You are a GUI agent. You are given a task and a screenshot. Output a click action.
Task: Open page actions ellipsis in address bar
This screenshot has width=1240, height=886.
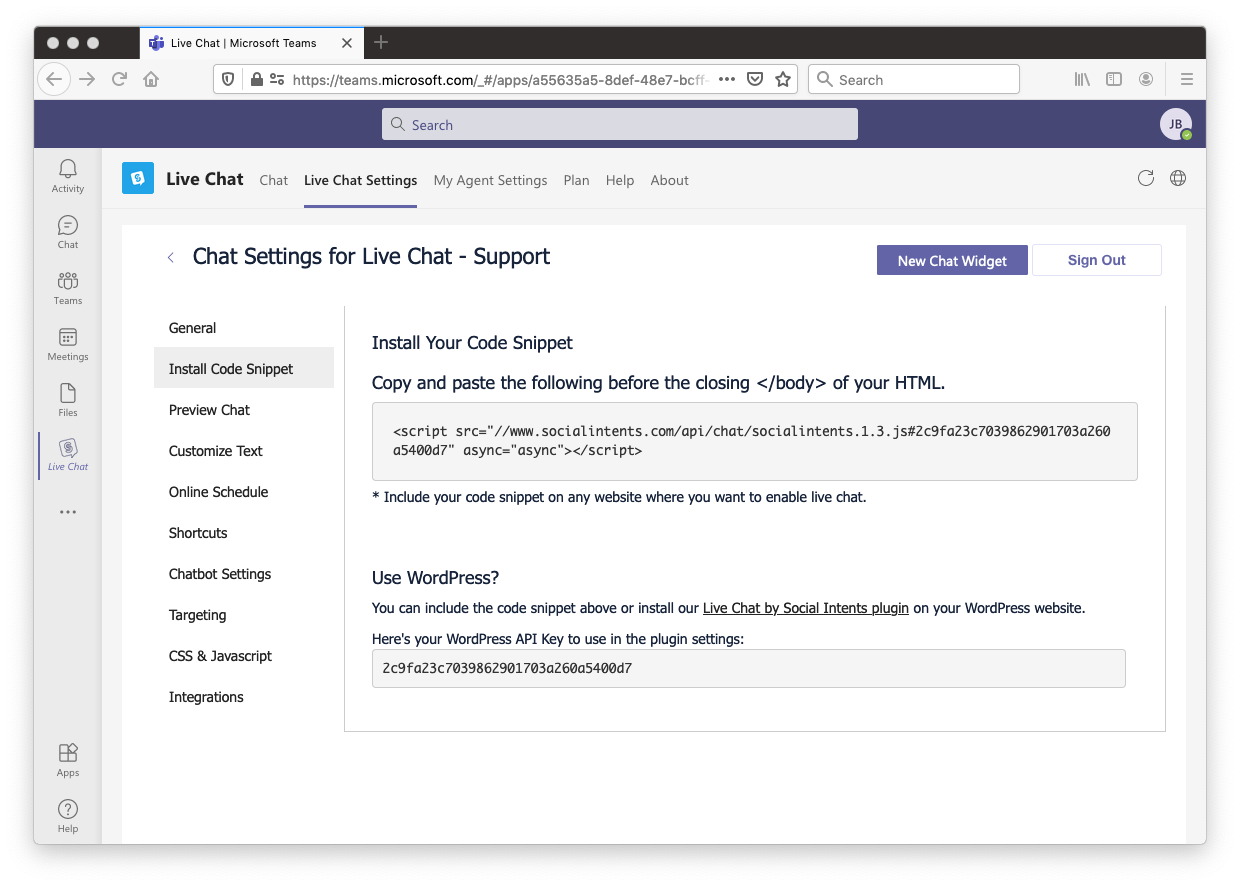[x=727, y=79]
